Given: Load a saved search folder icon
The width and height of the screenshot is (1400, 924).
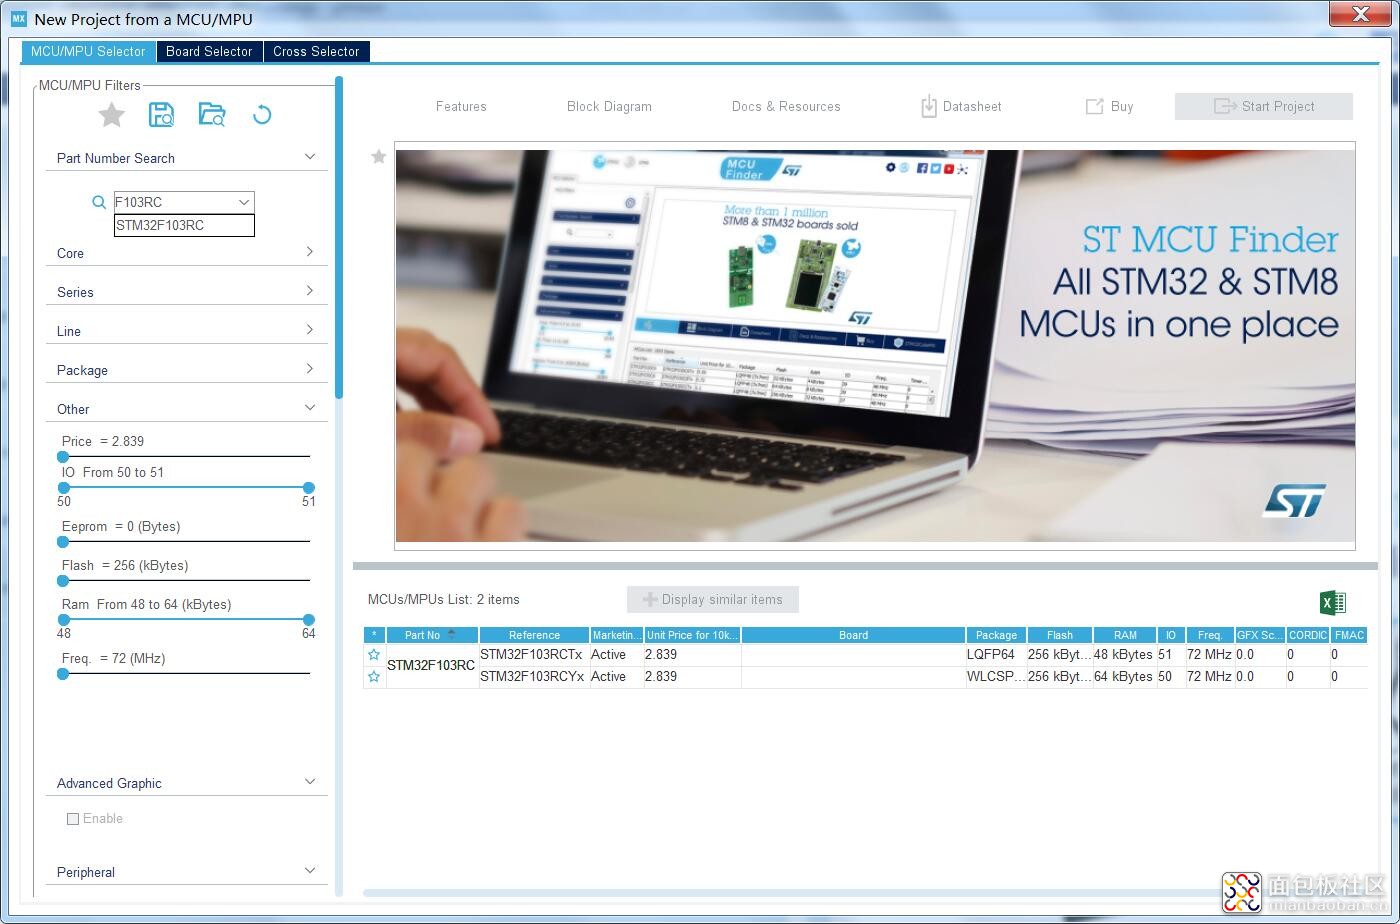Looking at the screenshot, I should pyautogui.click(x=212, y=115).
